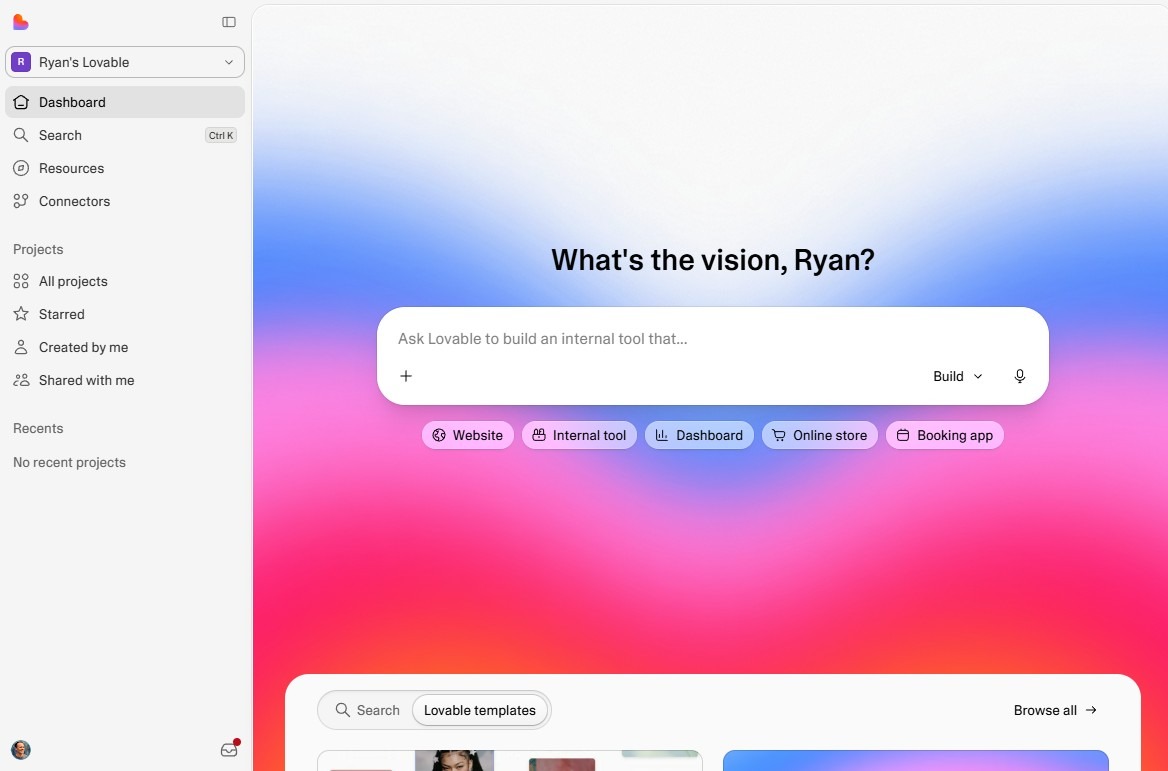Open the Build mode dropdown
Screen dimensions: 1168x771
(958, 376)
